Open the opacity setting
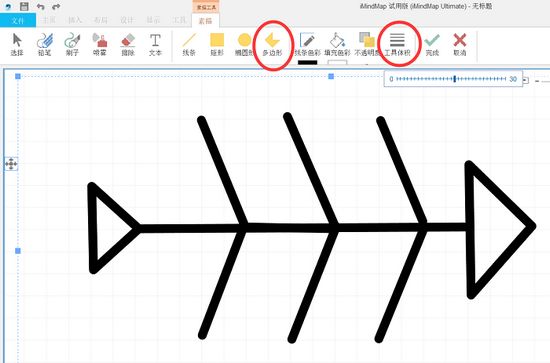 [x=367, y=44]
